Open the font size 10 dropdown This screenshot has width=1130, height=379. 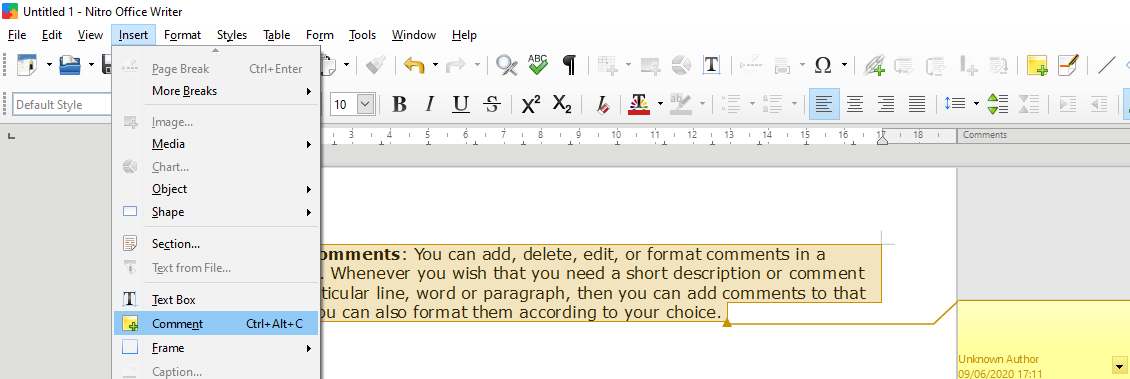[365, 104]
